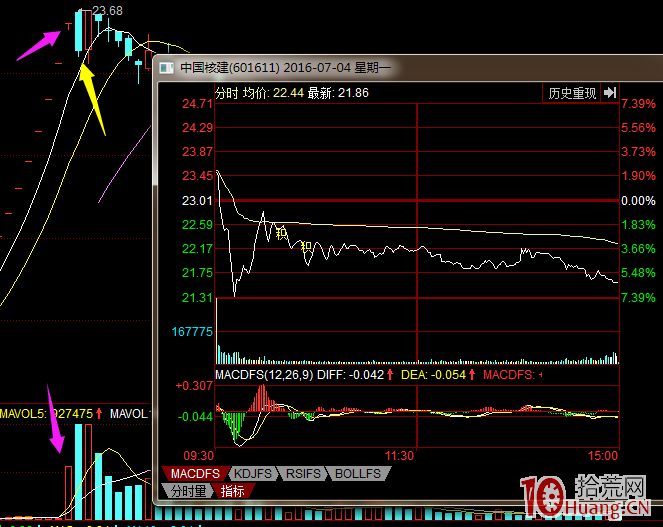
Task: Click the -0.044 MACD axis label
Action: pyautogui.click(x=195, y=417)
